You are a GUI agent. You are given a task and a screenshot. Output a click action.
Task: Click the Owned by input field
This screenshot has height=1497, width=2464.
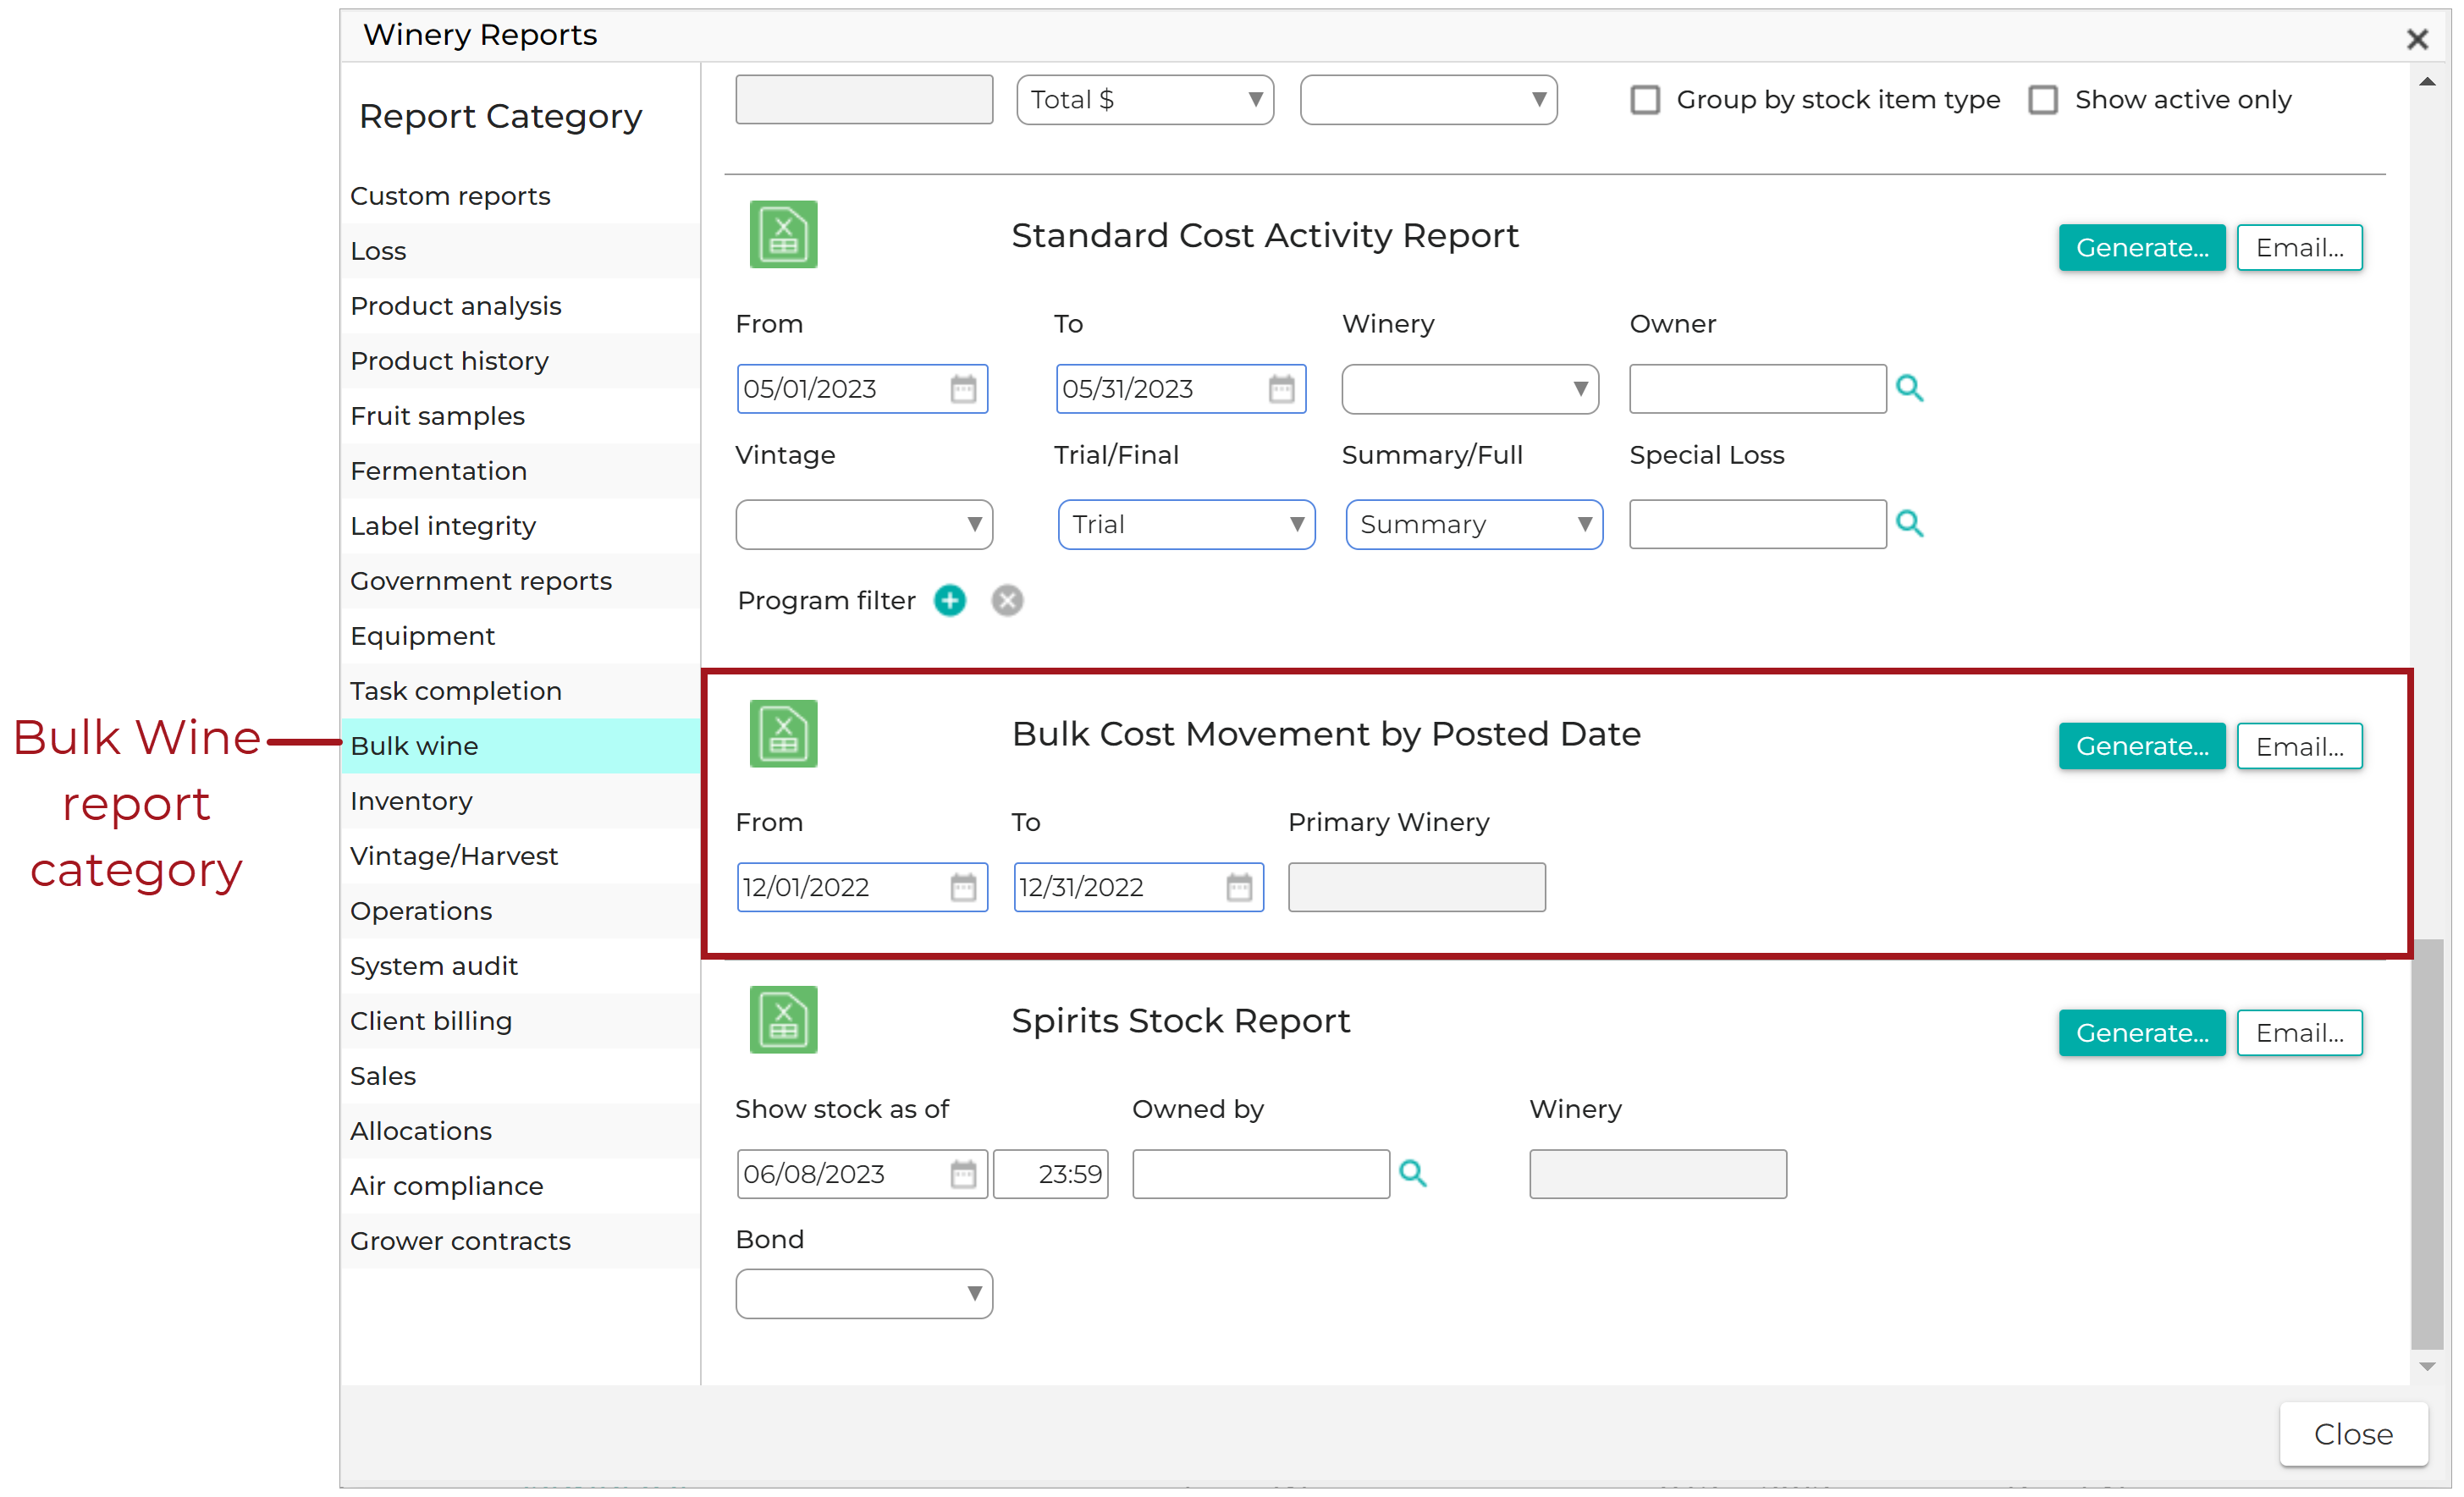point(1260,1174)
